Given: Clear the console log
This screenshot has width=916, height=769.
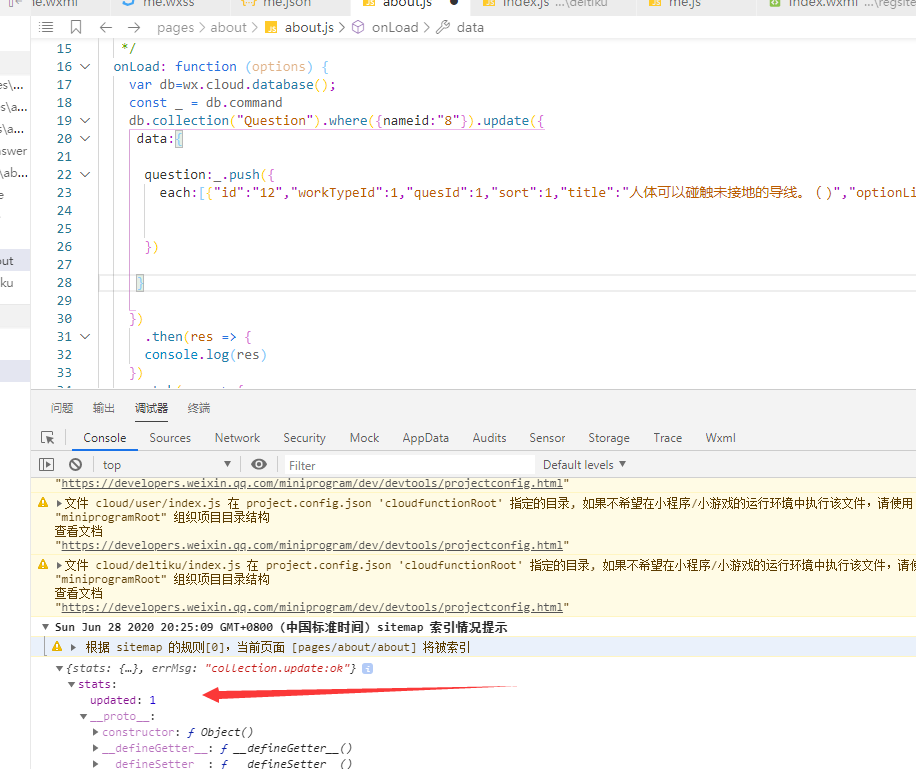Looking at the screenshot, I should click(75, 465).
